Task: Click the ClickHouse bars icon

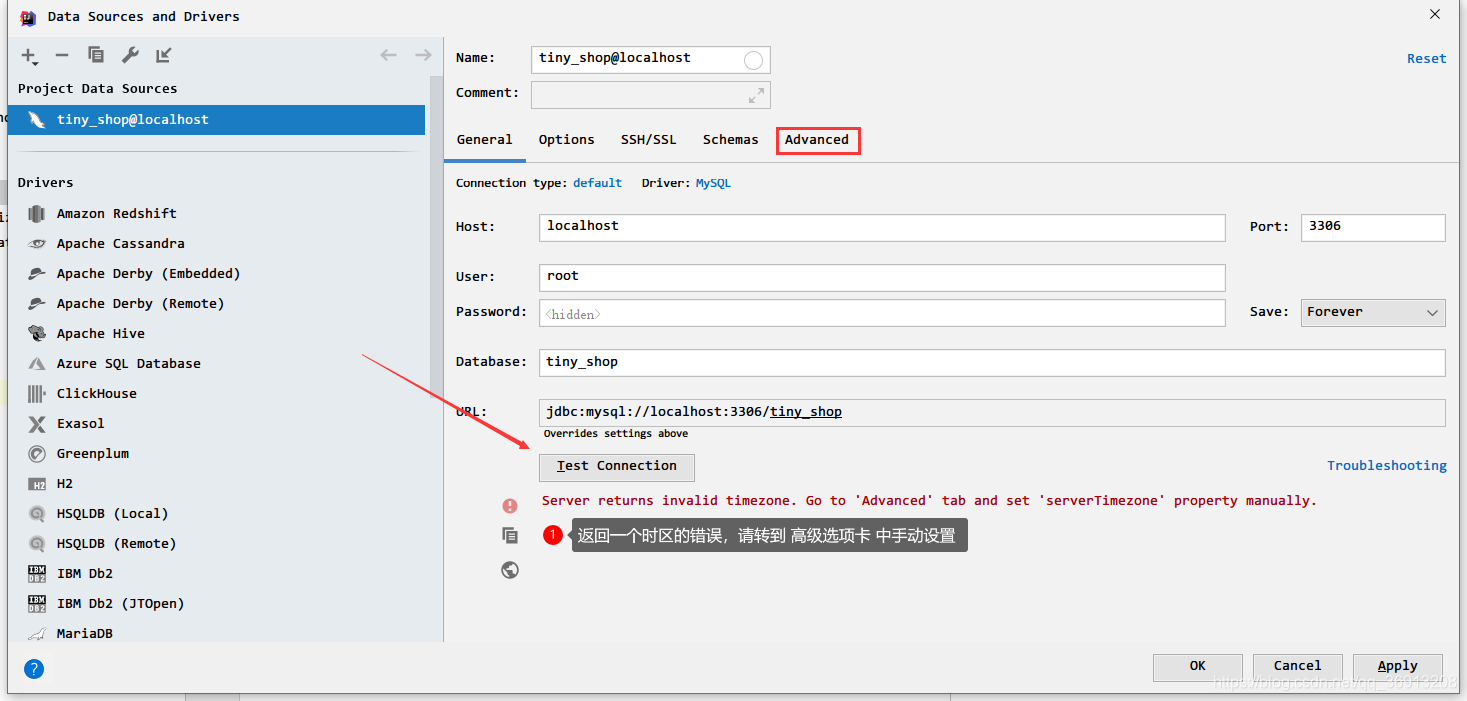Action: pos(37,393)
